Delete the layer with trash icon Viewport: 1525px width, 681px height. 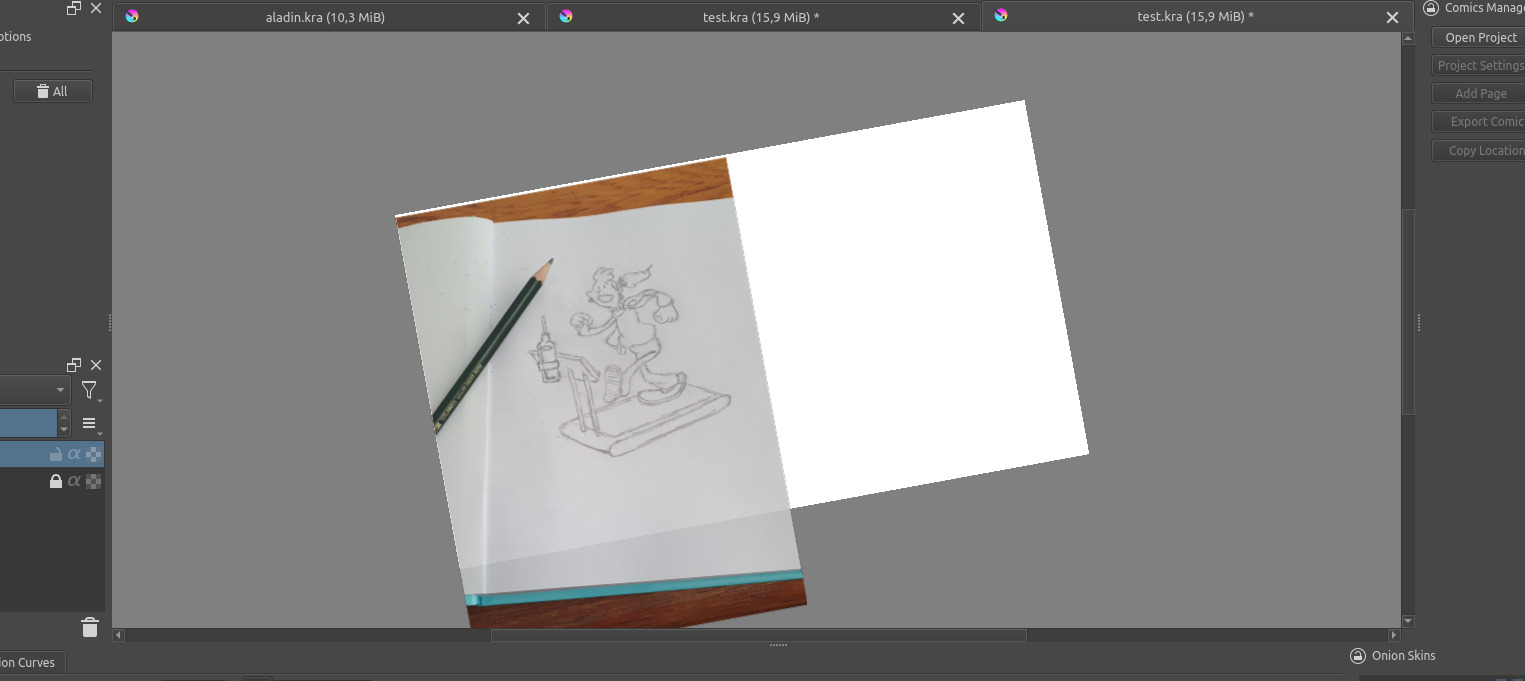(90, 627)
